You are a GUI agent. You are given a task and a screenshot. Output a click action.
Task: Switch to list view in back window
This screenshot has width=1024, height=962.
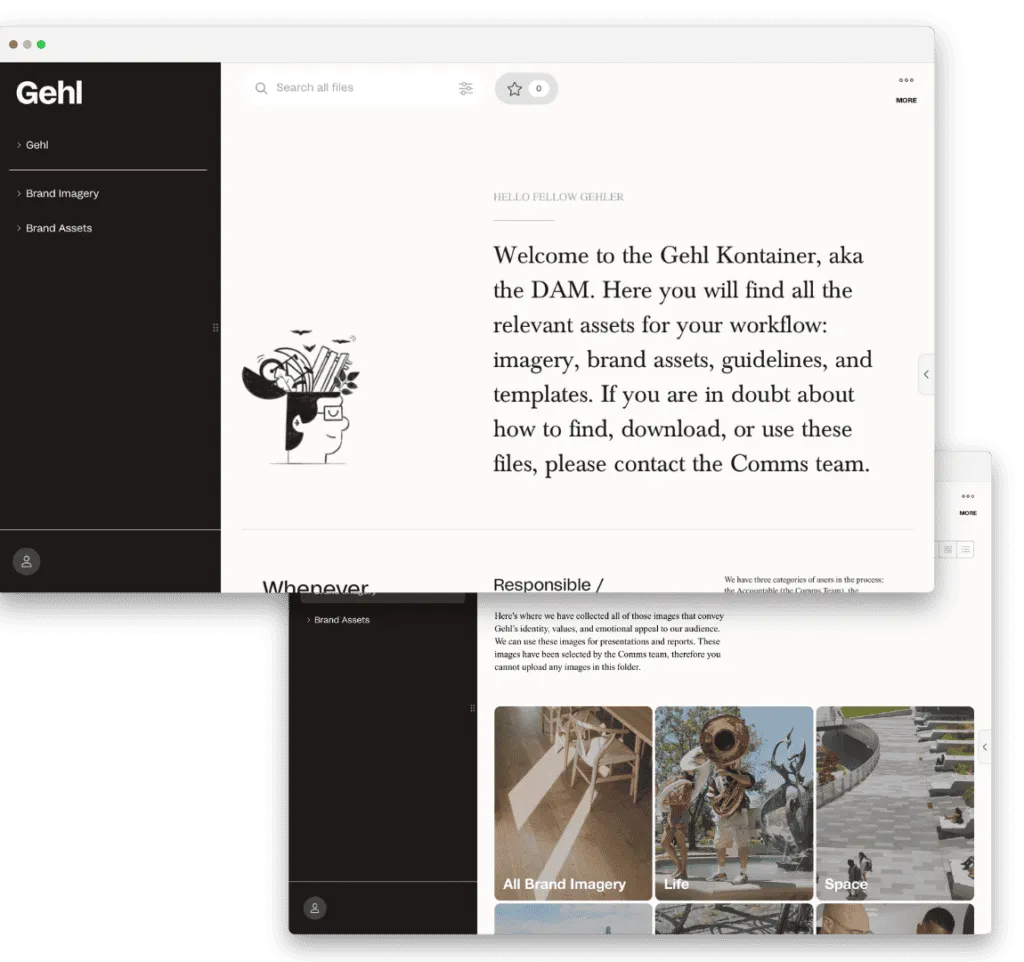(966, 549)
